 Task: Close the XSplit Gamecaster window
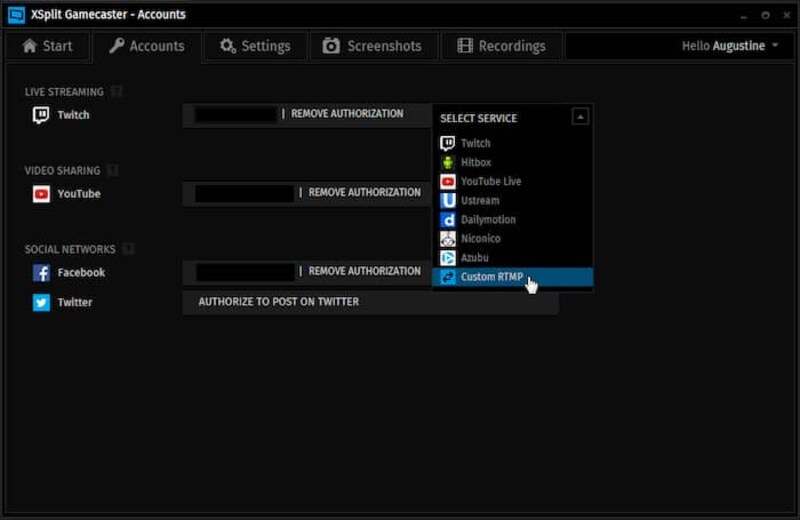coord(787,16)
